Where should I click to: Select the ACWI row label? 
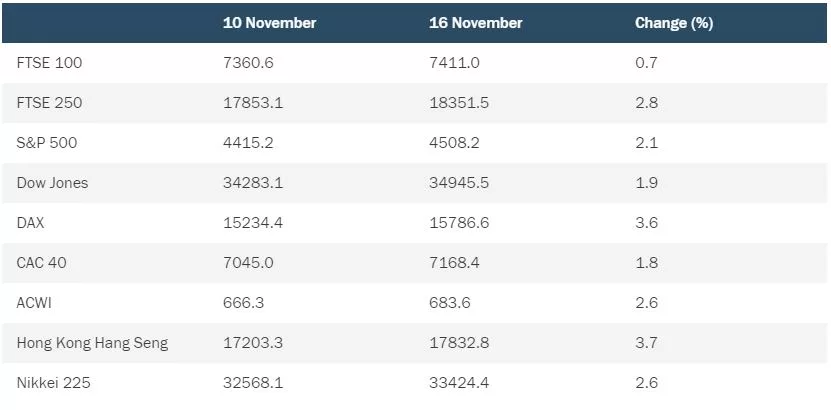coord(34,303)
